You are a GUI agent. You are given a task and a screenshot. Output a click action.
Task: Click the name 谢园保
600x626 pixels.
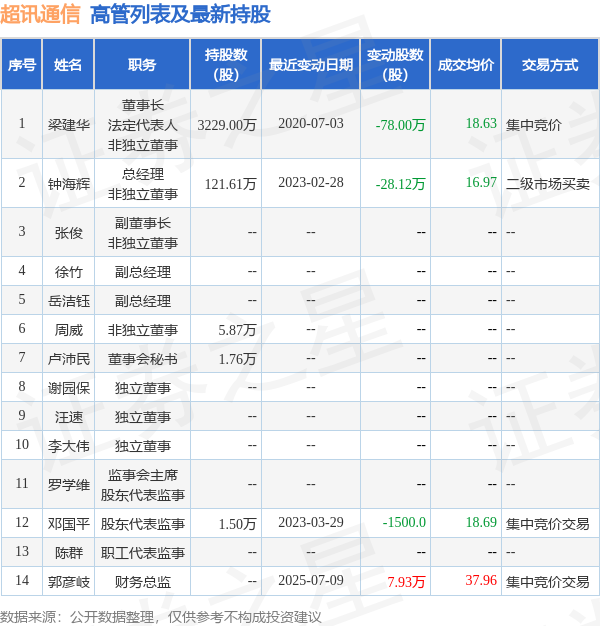pos(69,388)
